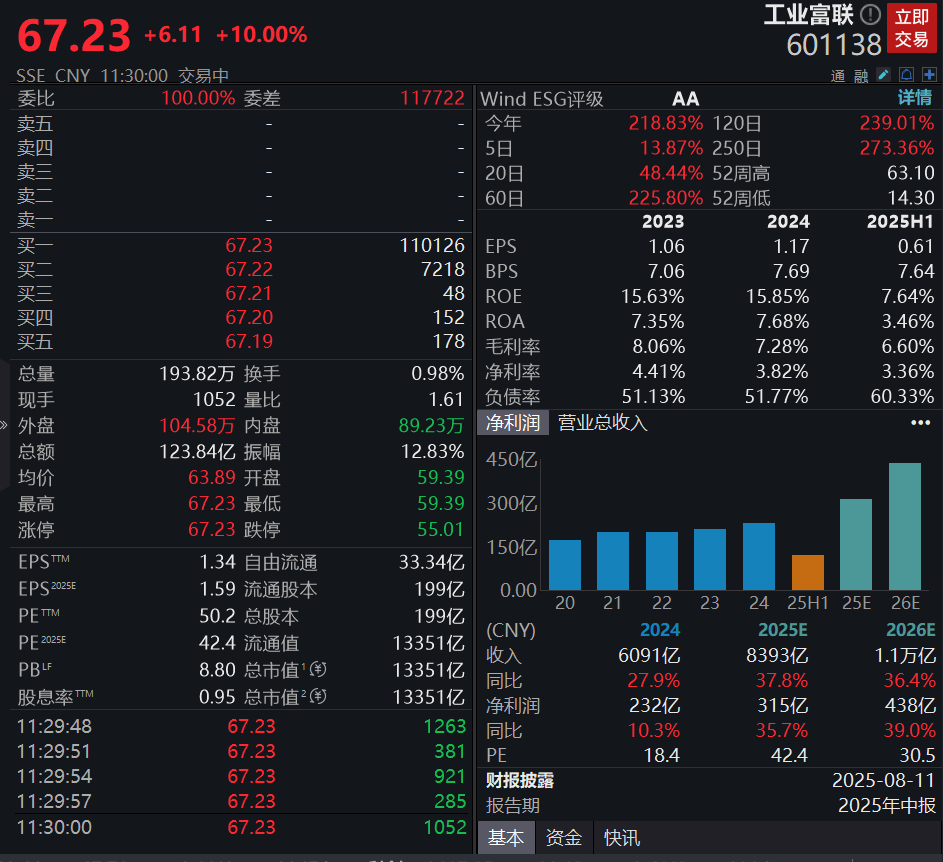Open the chart more-options ellipsis
The image size is (943, 862).
pyautogui.click(x=920, y=423)
